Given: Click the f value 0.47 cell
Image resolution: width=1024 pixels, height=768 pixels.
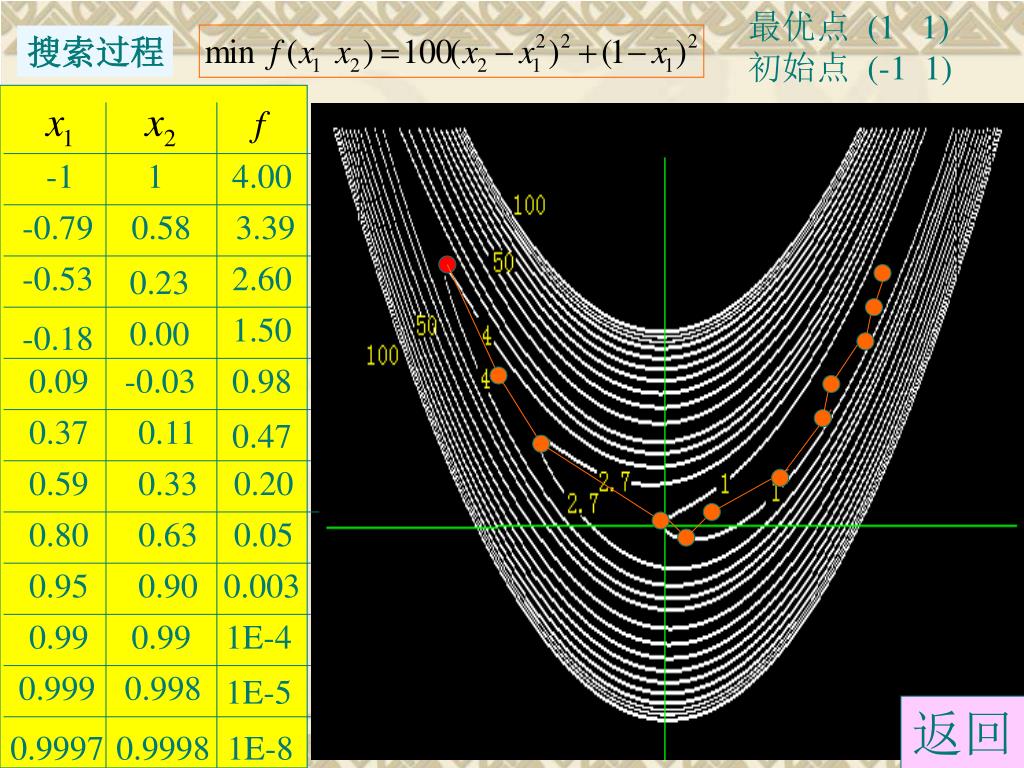Looking at the screenshot, I should [262, 436].
